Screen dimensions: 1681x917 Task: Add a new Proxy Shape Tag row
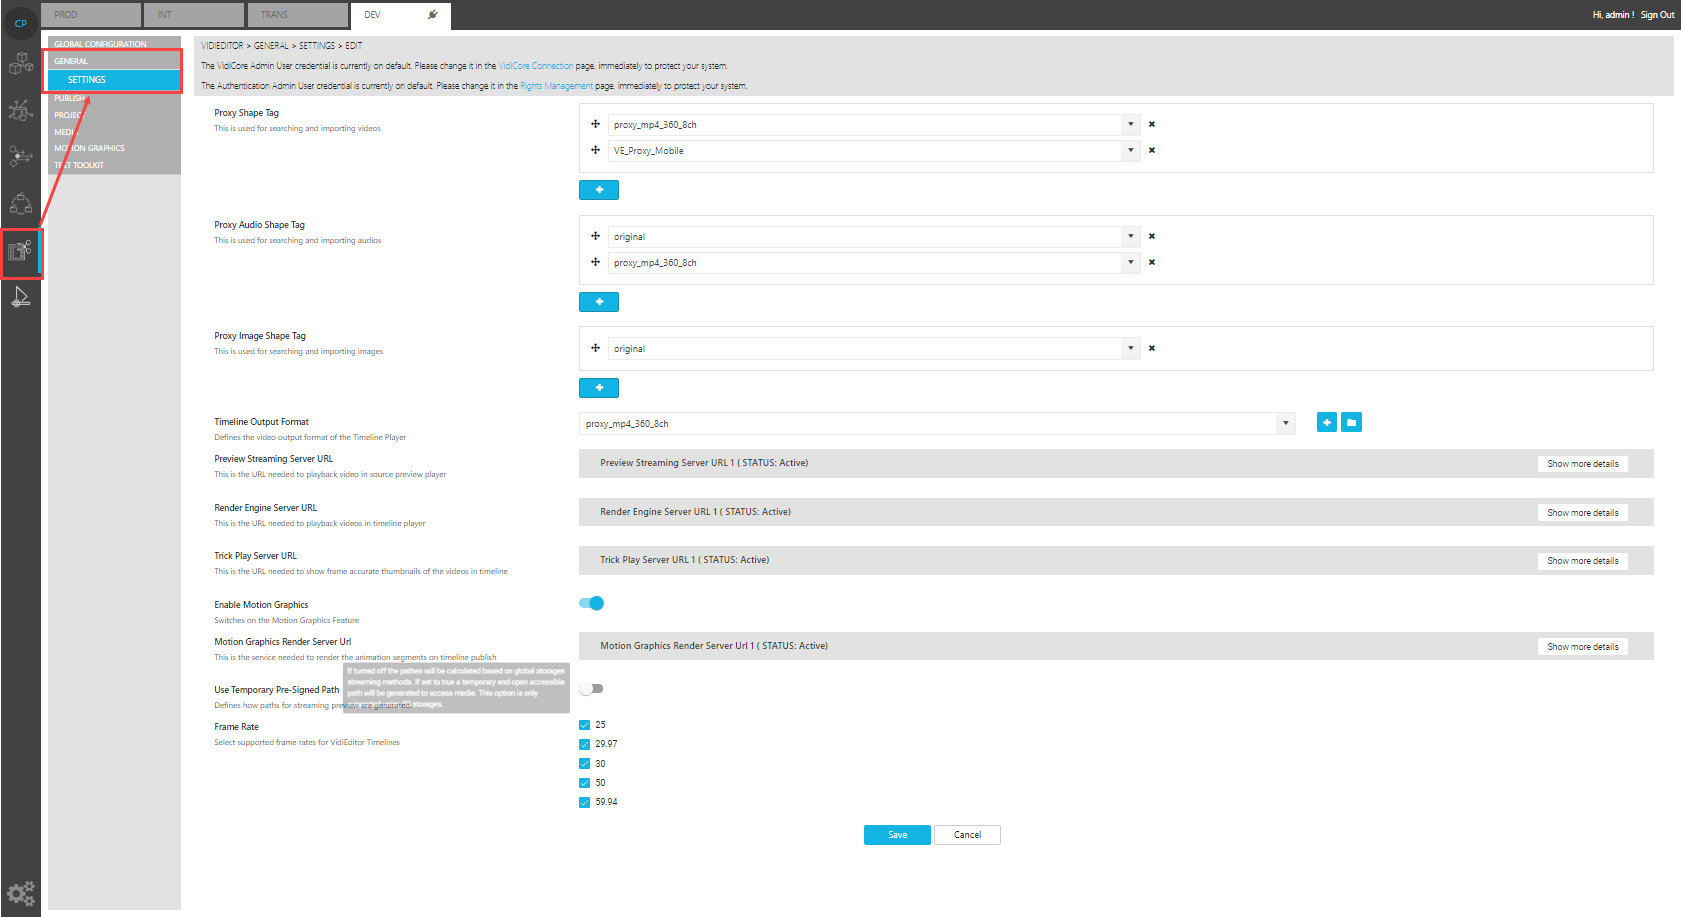(x=598, y=190)
